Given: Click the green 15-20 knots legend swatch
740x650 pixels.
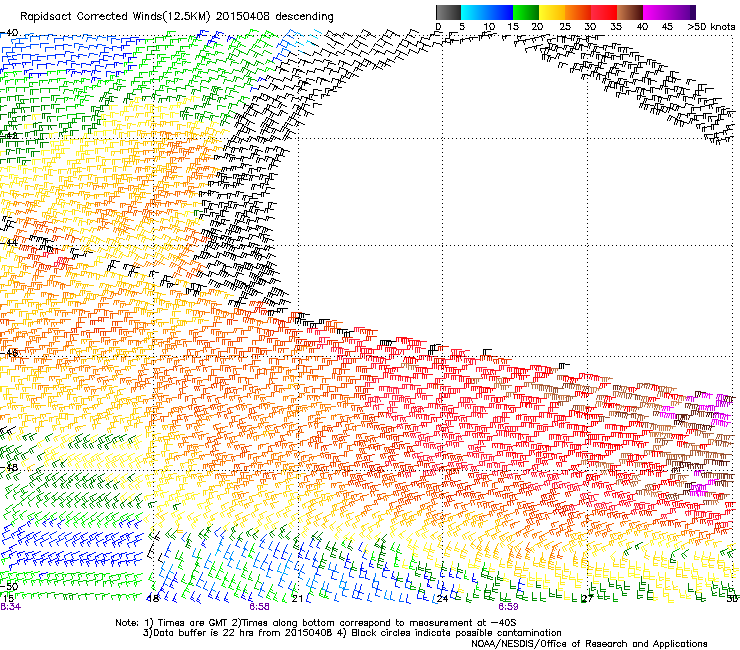Looking at the screenshot, I should 526,12.
